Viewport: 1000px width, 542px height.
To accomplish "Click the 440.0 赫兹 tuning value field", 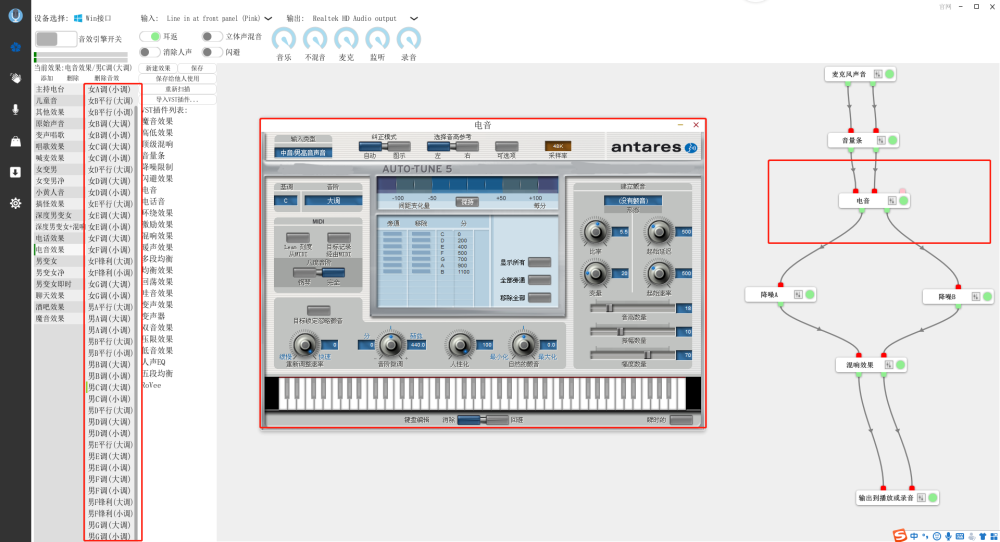I will (417, 345).
